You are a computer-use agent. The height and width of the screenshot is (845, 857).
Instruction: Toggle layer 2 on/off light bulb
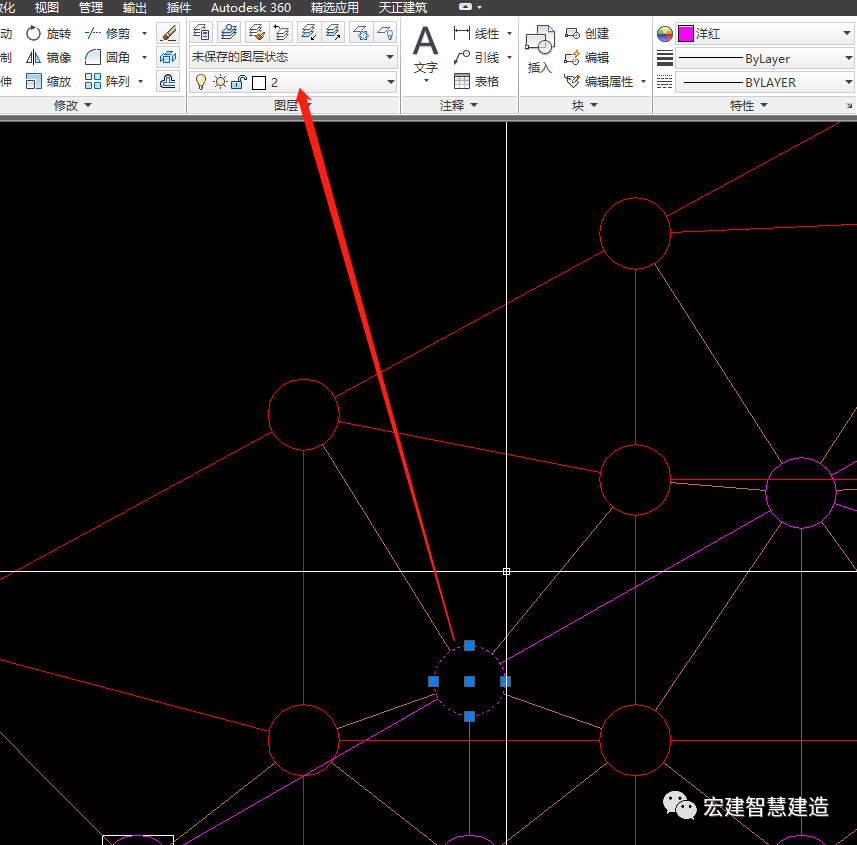(201, 82)
